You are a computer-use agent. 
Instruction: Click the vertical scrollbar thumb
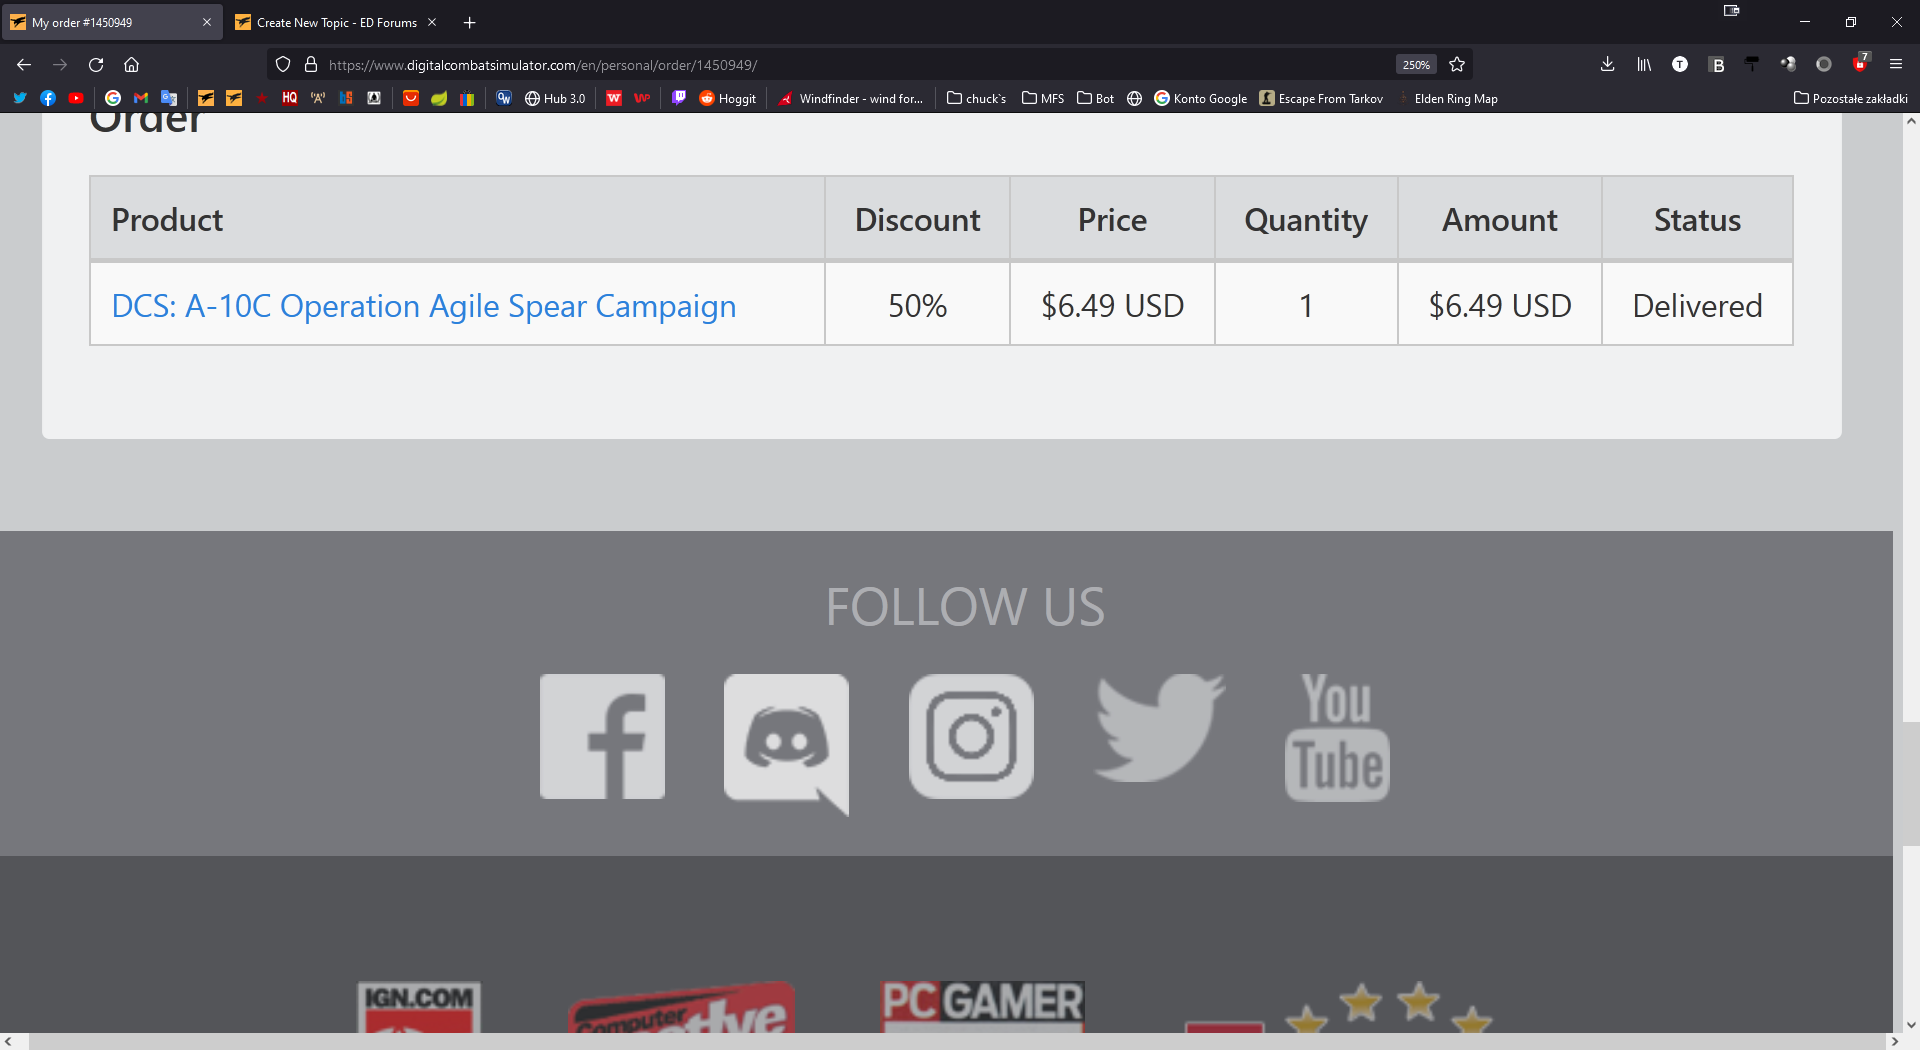(1911, 783)
